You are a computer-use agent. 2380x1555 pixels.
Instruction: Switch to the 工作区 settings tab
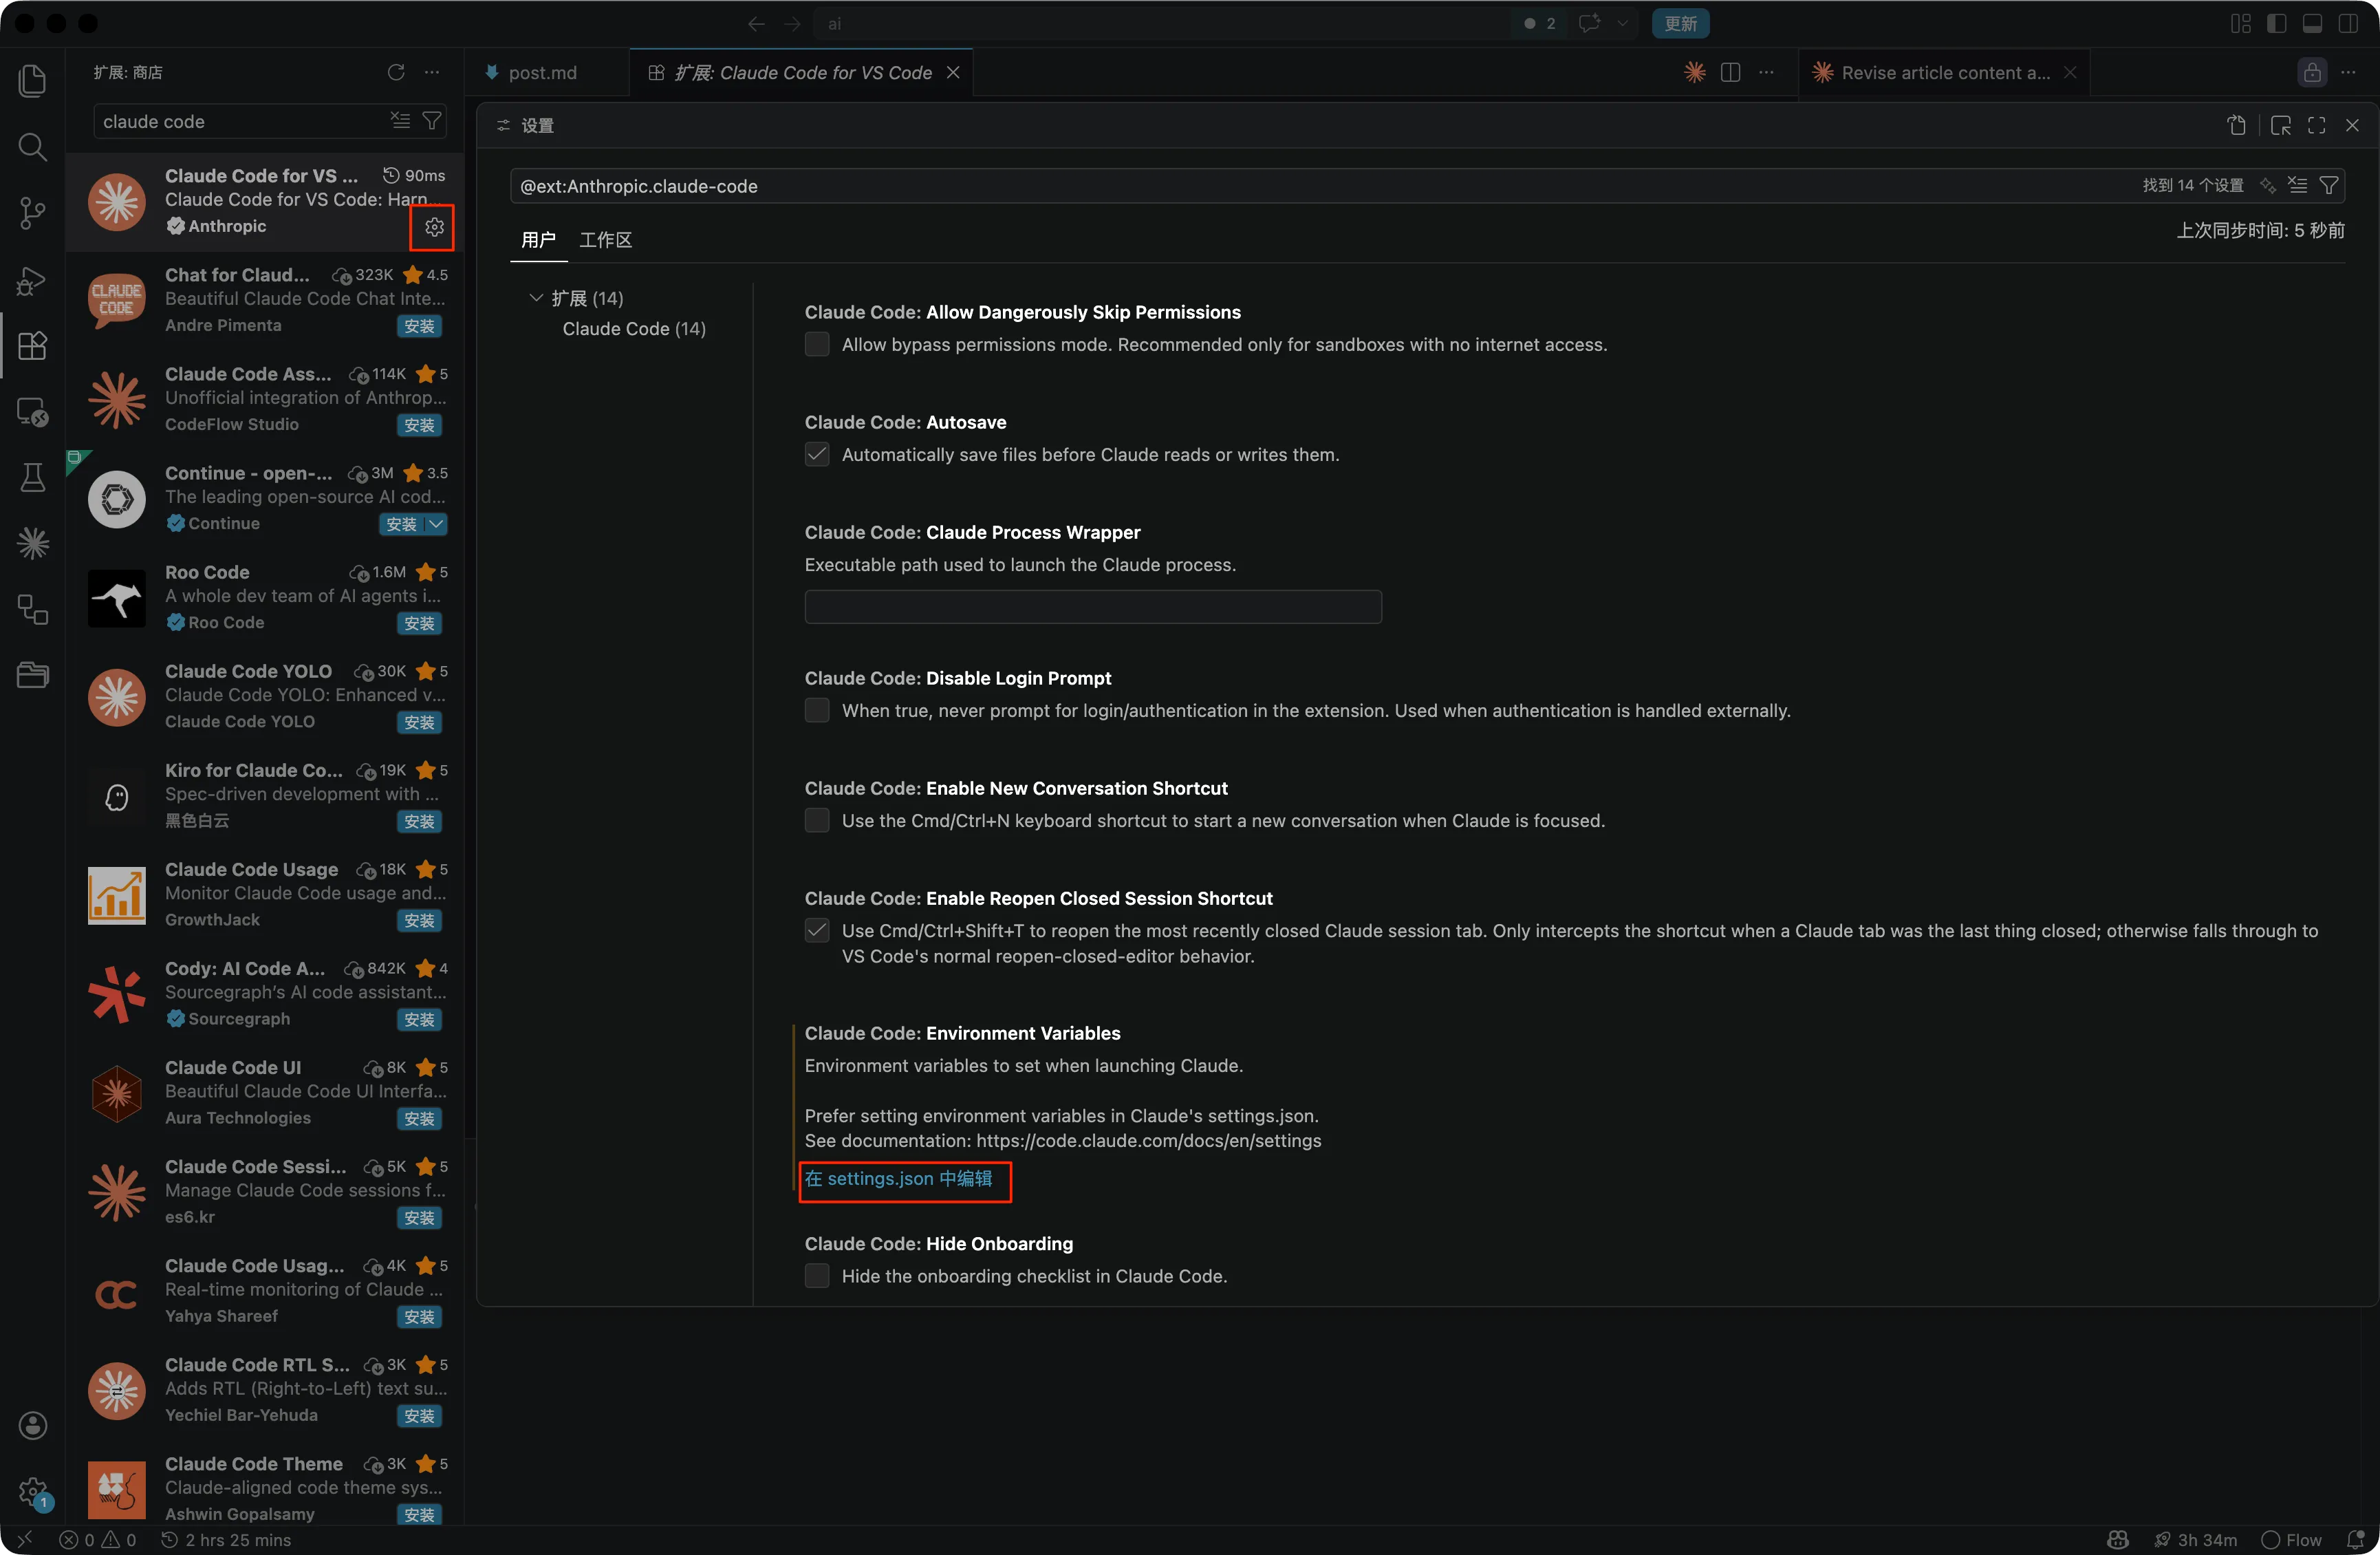[x=606, y=240]
